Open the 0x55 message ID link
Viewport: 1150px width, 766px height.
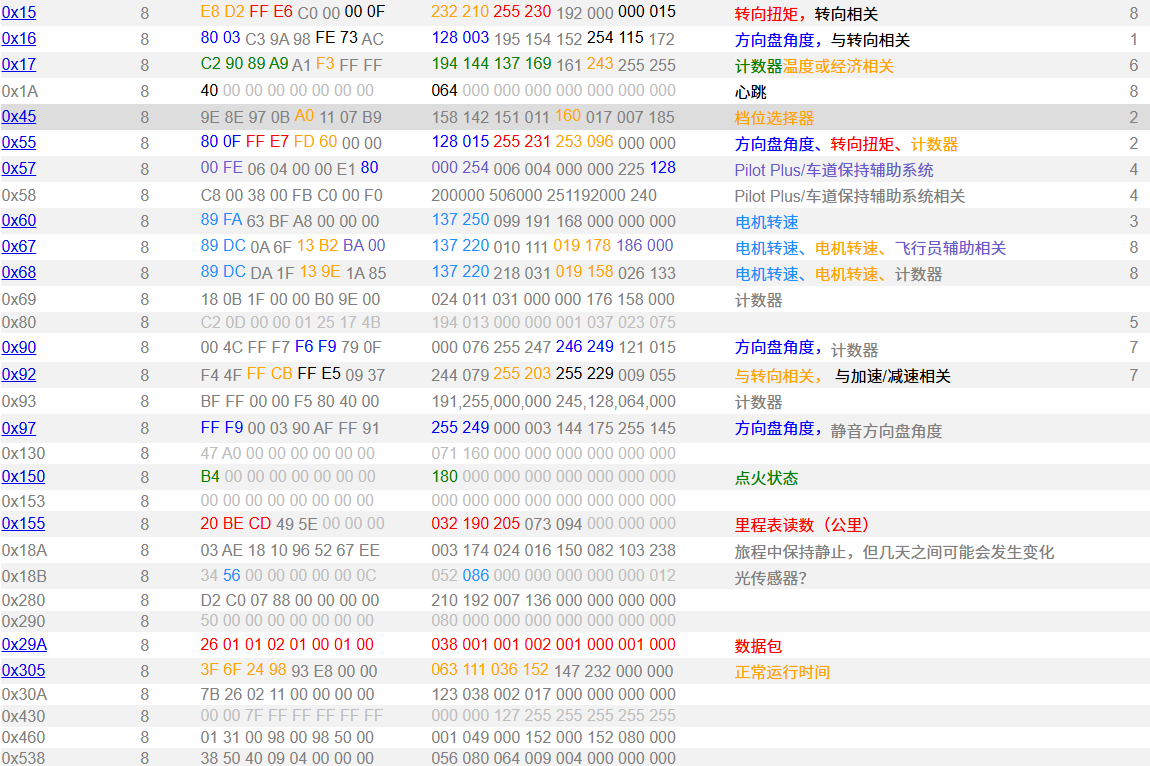[x=19, y=143]
